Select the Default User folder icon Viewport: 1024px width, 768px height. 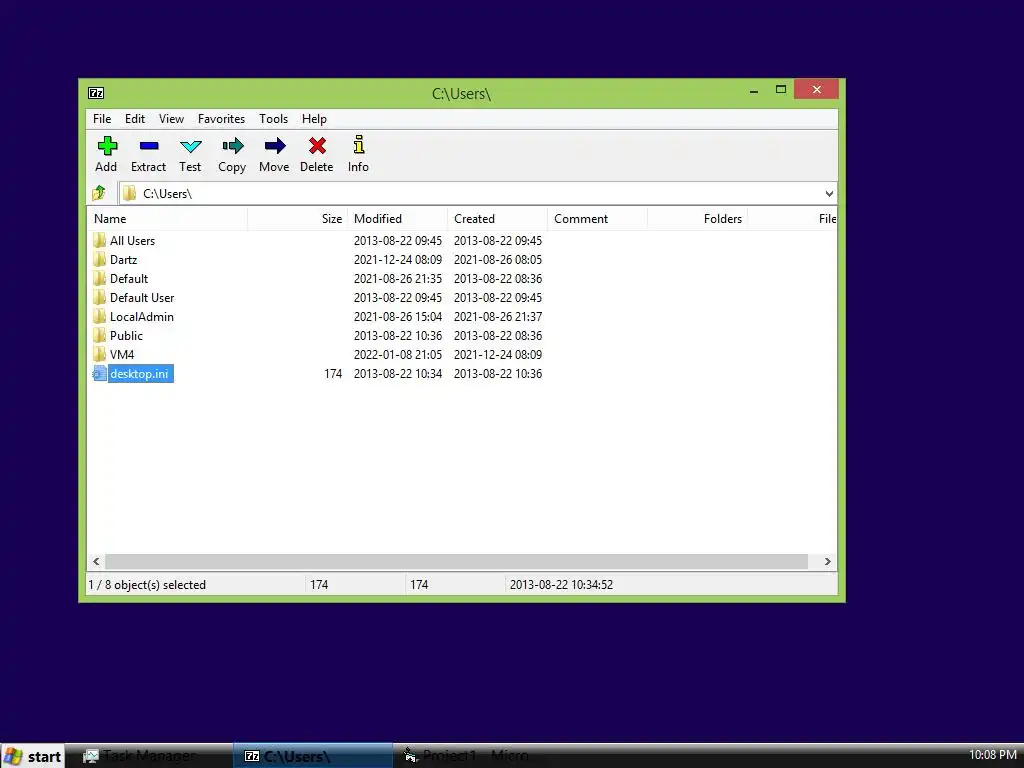(x=99, y=297)
